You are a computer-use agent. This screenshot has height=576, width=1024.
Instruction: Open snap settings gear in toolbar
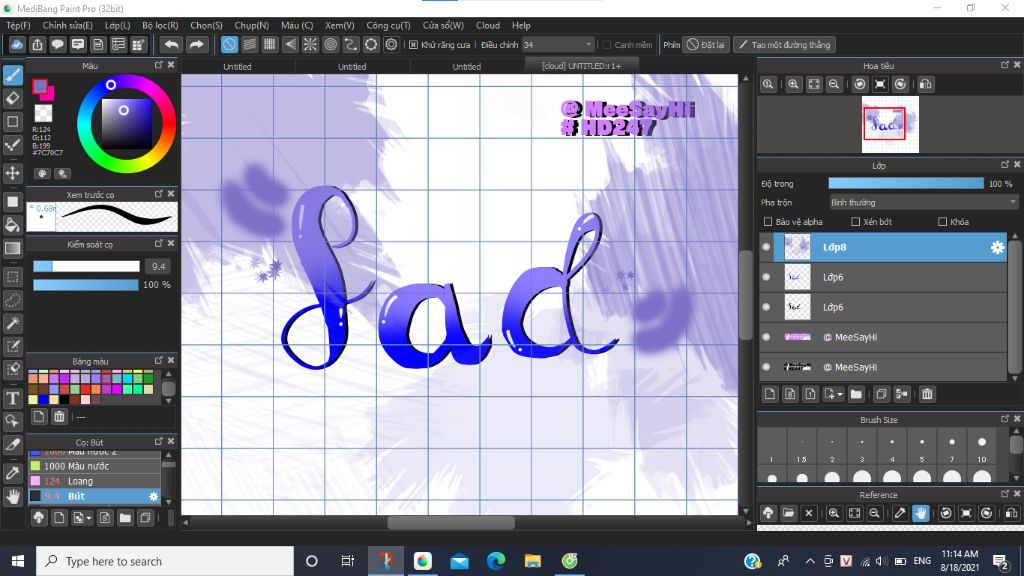click(391, 44)
